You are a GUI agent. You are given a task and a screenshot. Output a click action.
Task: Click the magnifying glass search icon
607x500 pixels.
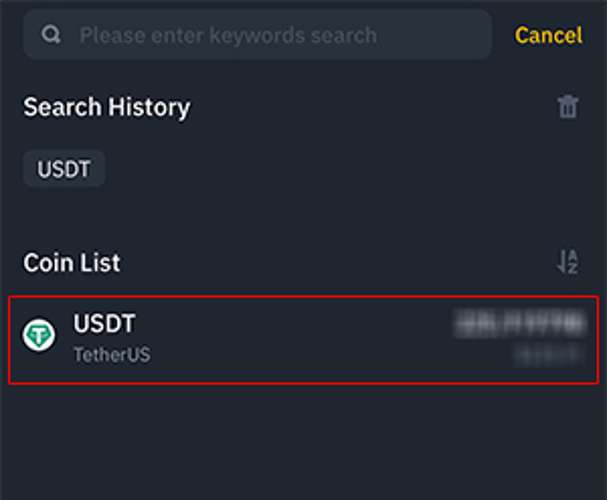[50, 35]
